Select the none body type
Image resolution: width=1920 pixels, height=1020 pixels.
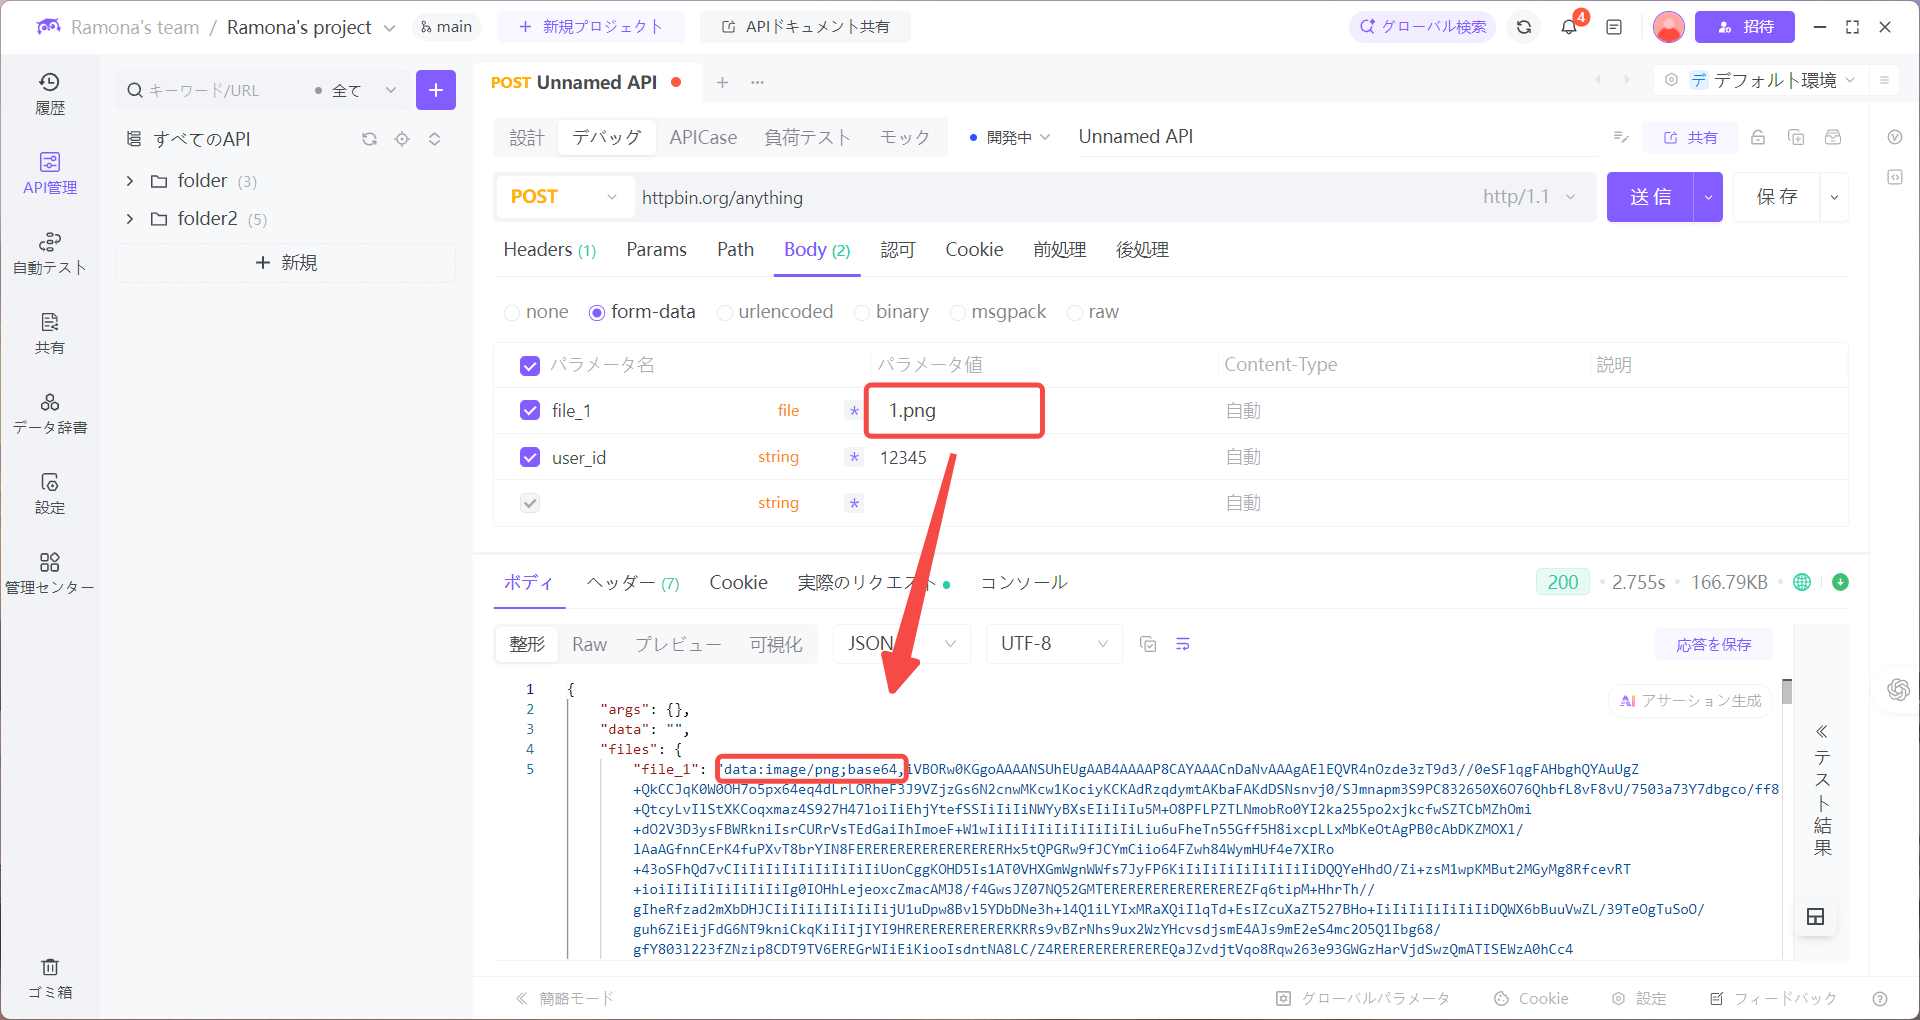pyautogui.click(x=536, y=312)
